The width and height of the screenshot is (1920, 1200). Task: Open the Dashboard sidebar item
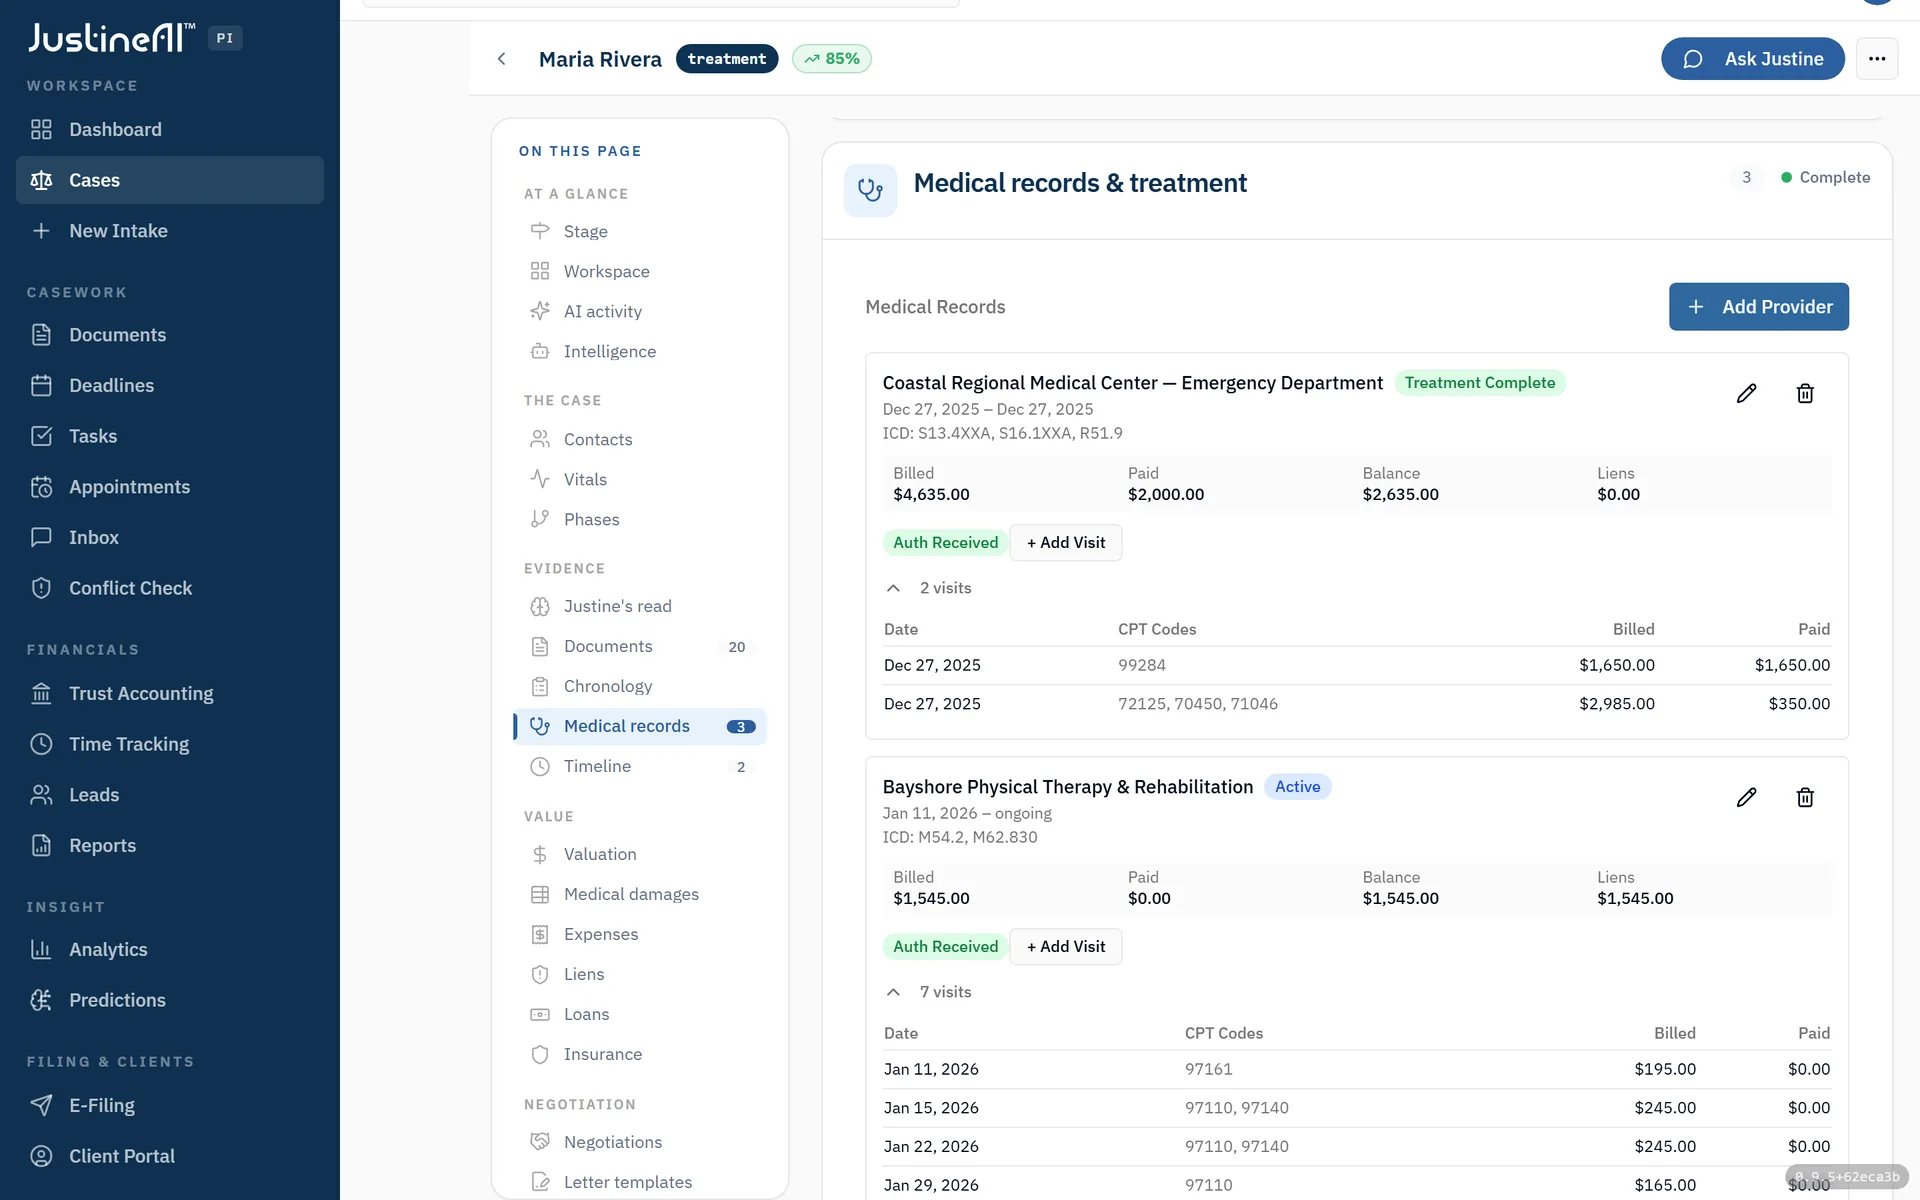[x=170, y=129]
